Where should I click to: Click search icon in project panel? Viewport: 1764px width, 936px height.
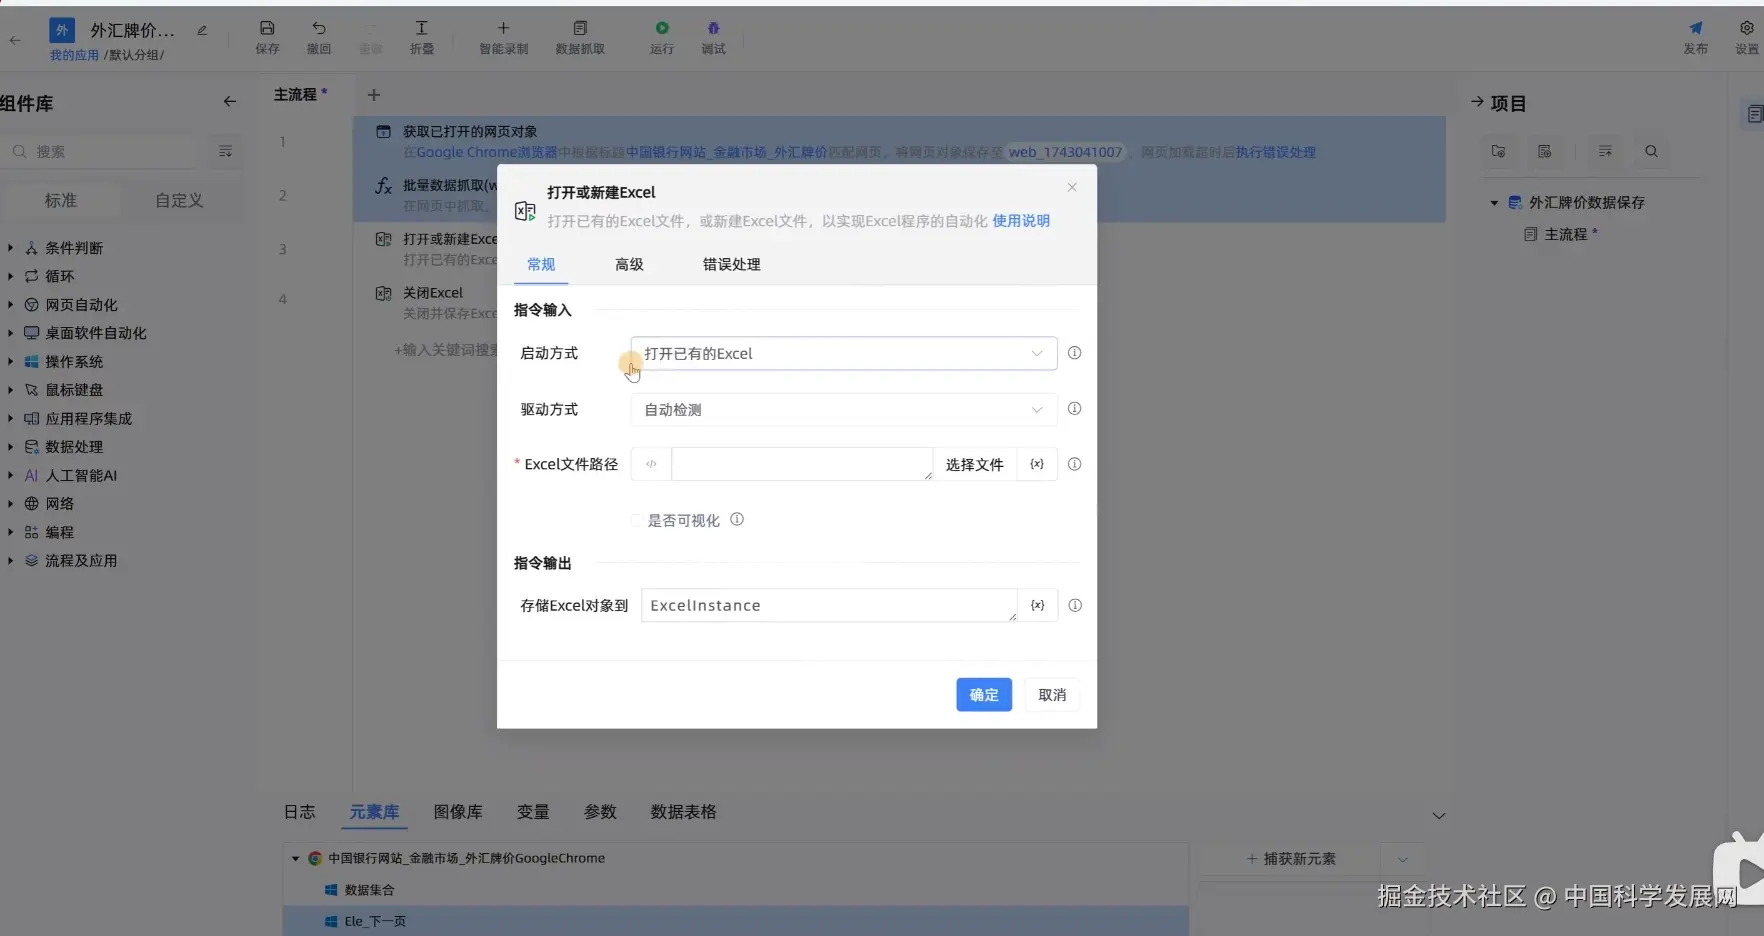[x=1651, y=151]
